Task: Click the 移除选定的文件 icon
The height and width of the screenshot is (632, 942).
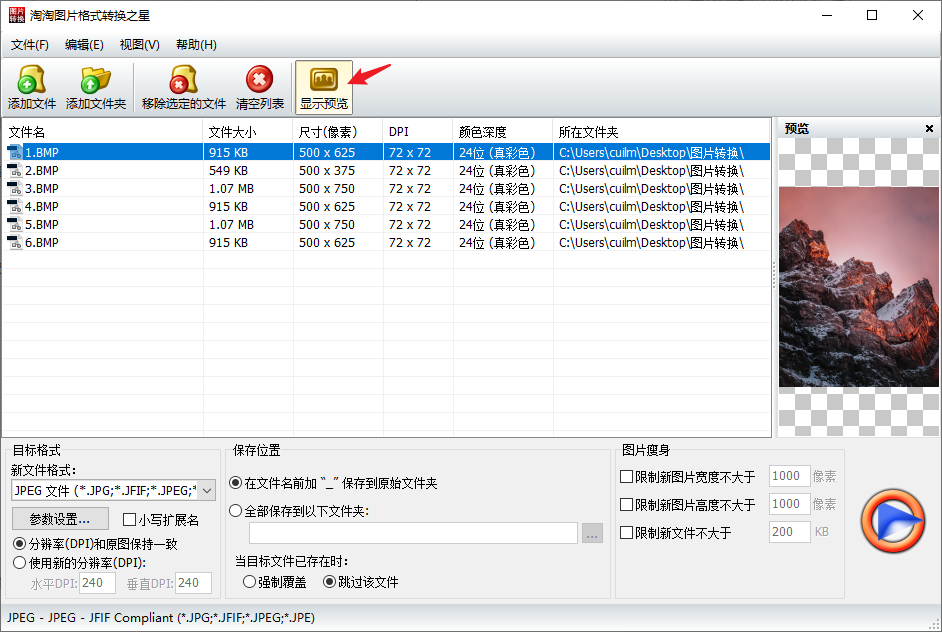Action: 183,80
